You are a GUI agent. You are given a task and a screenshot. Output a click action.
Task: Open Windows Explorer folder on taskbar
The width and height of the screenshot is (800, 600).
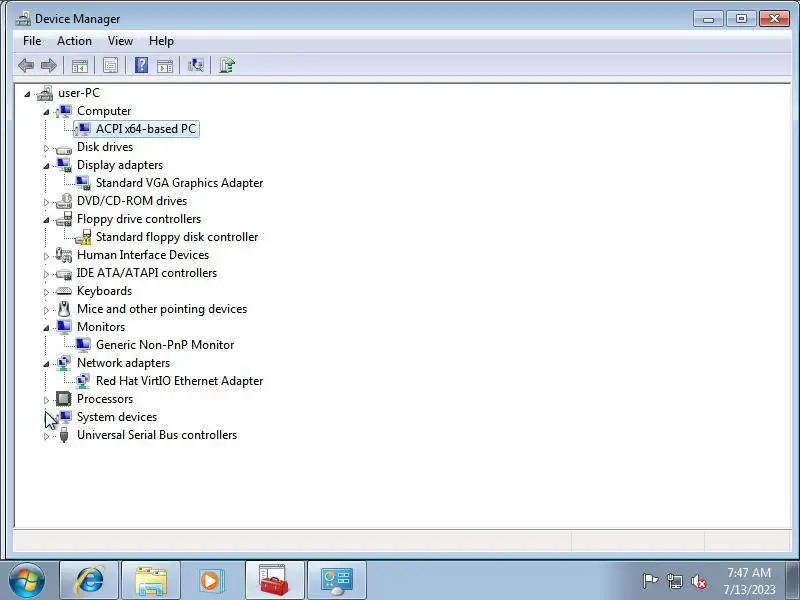(x=151, y=580)
